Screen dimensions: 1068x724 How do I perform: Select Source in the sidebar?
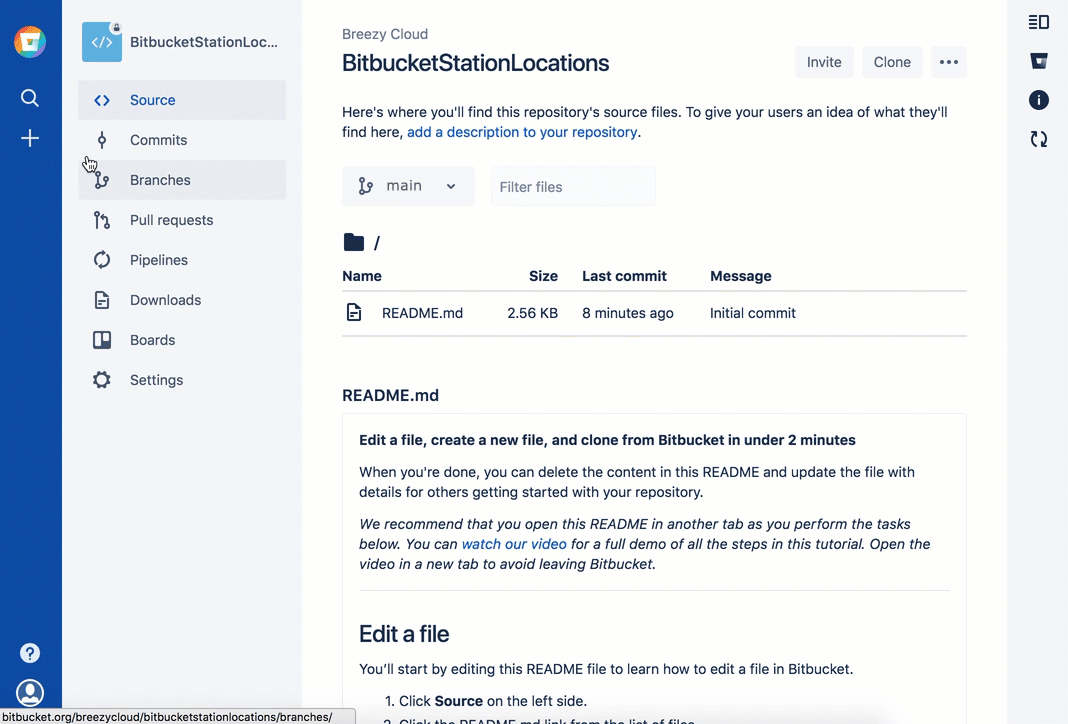(x=152, y=100)
